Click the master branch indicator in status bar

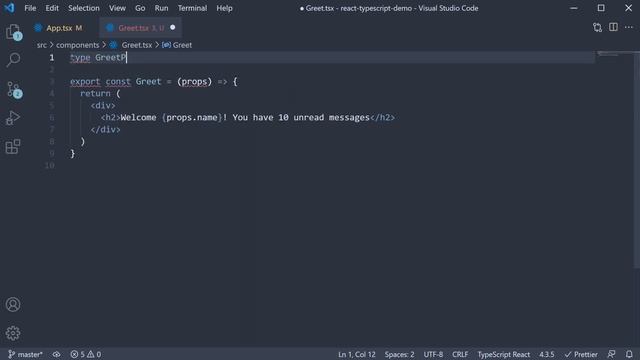tap(25, 354)
